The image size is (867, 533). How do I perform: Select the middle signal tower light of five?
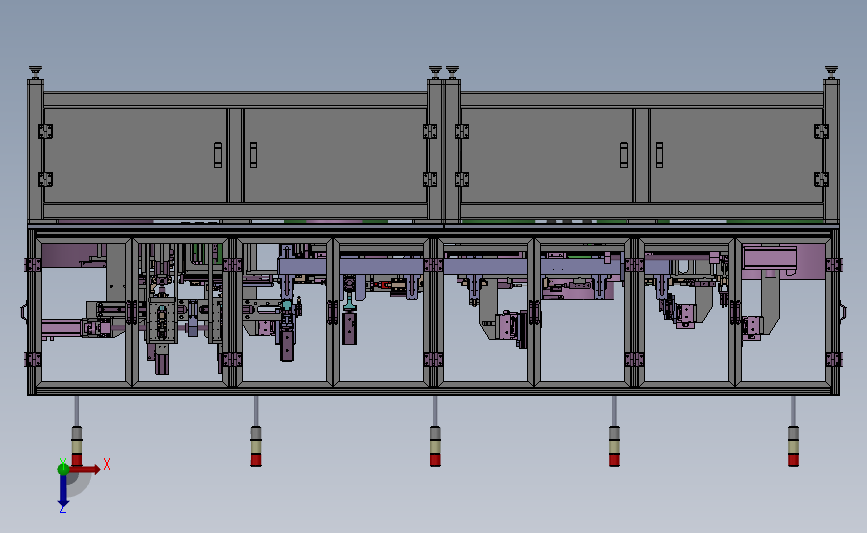click(x=435, y=446)
